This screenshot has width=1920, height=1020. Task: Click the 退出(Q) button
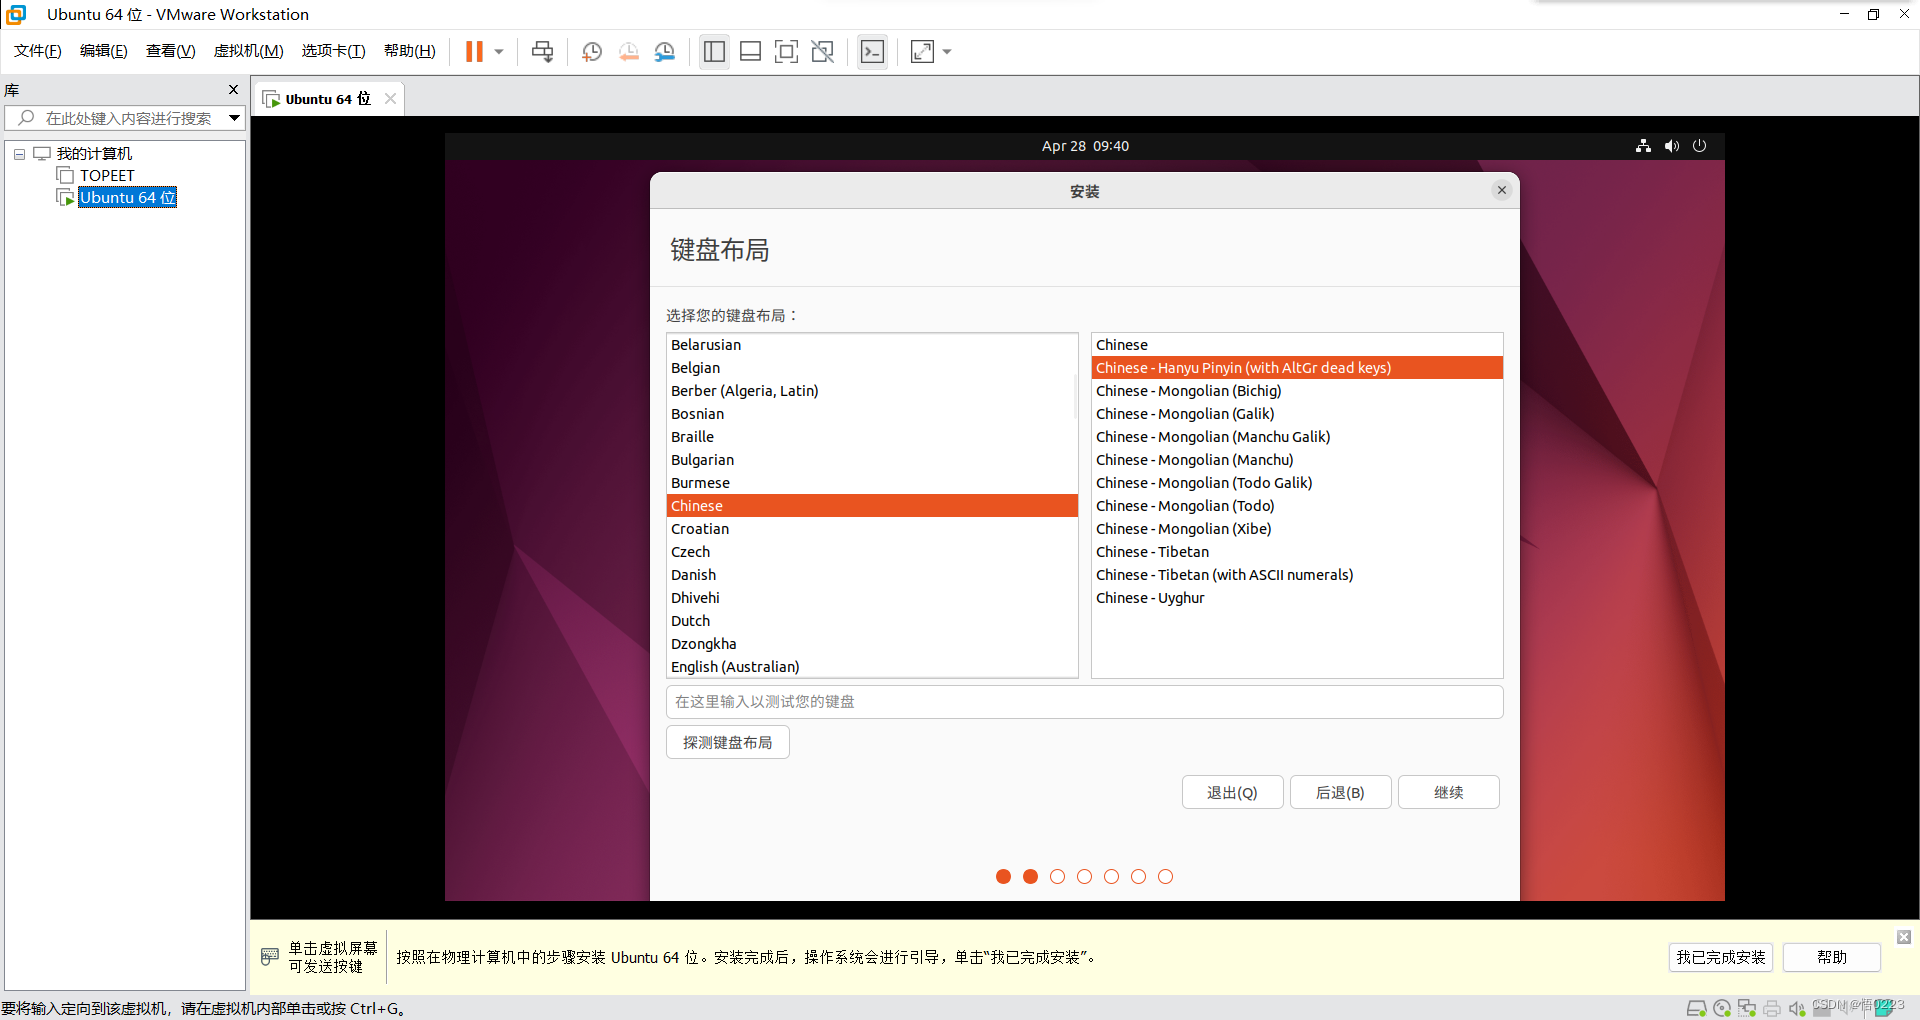(x=1232, y=793)
